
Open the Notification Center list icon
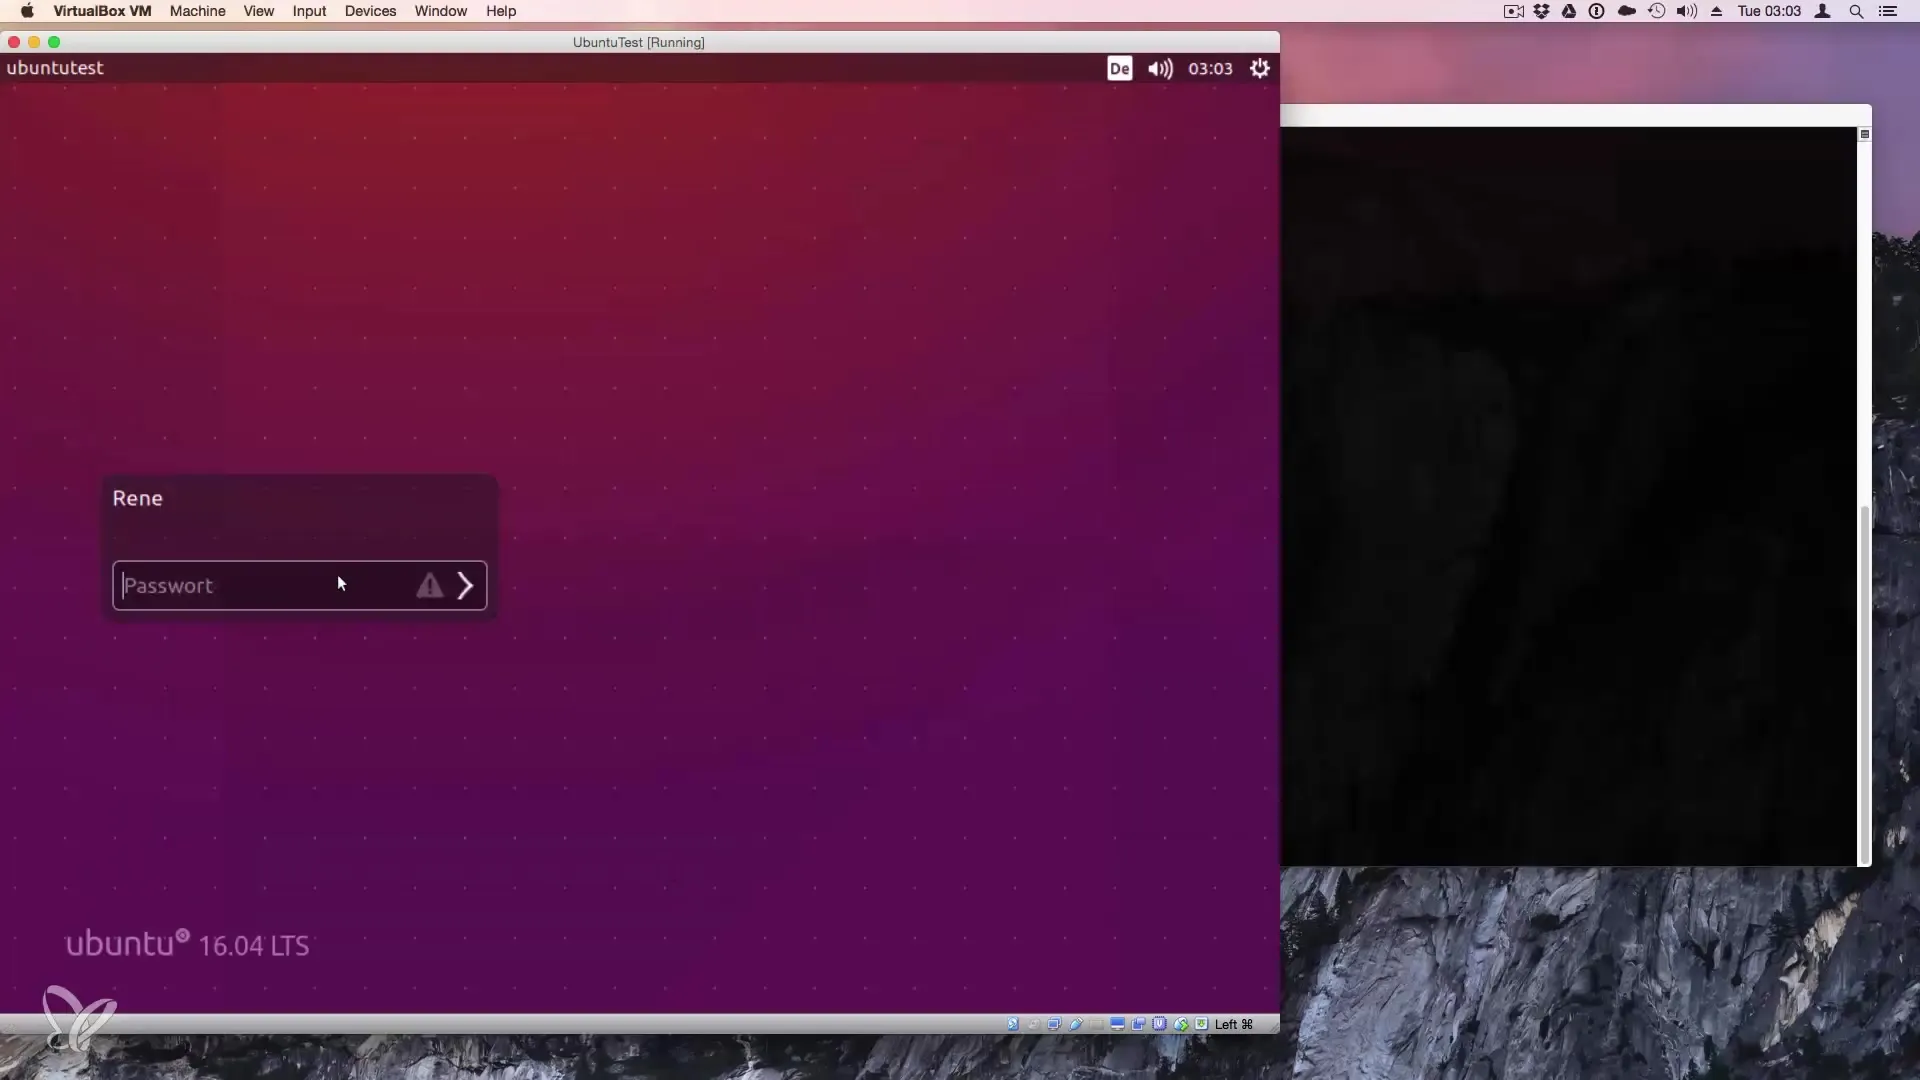pos(1888,11)
